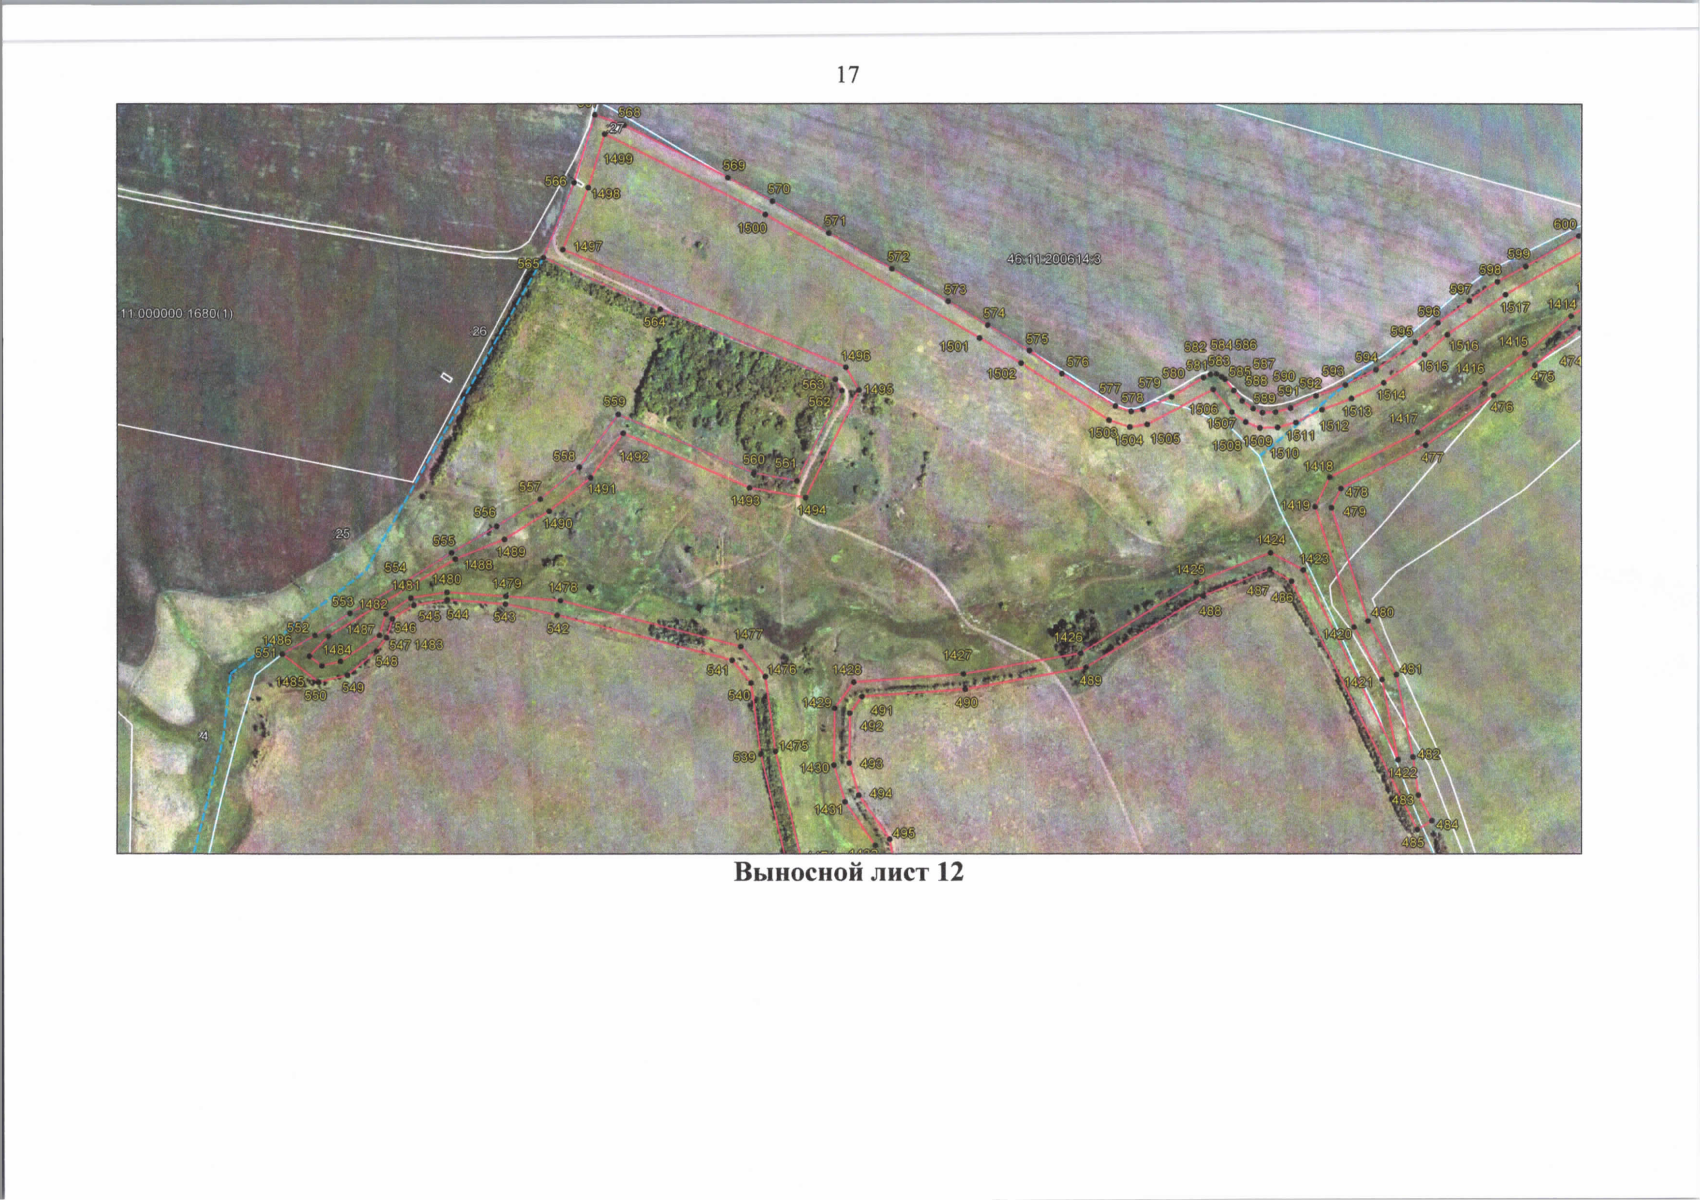This screenshot has height=1200, width=1700.
Task: Click the map point label 481
Action: tap(1410, 669)
